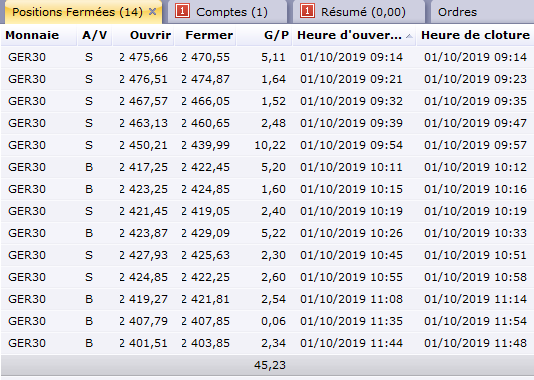
Task: Select close price 2 429,09
Action: (205, 233)
